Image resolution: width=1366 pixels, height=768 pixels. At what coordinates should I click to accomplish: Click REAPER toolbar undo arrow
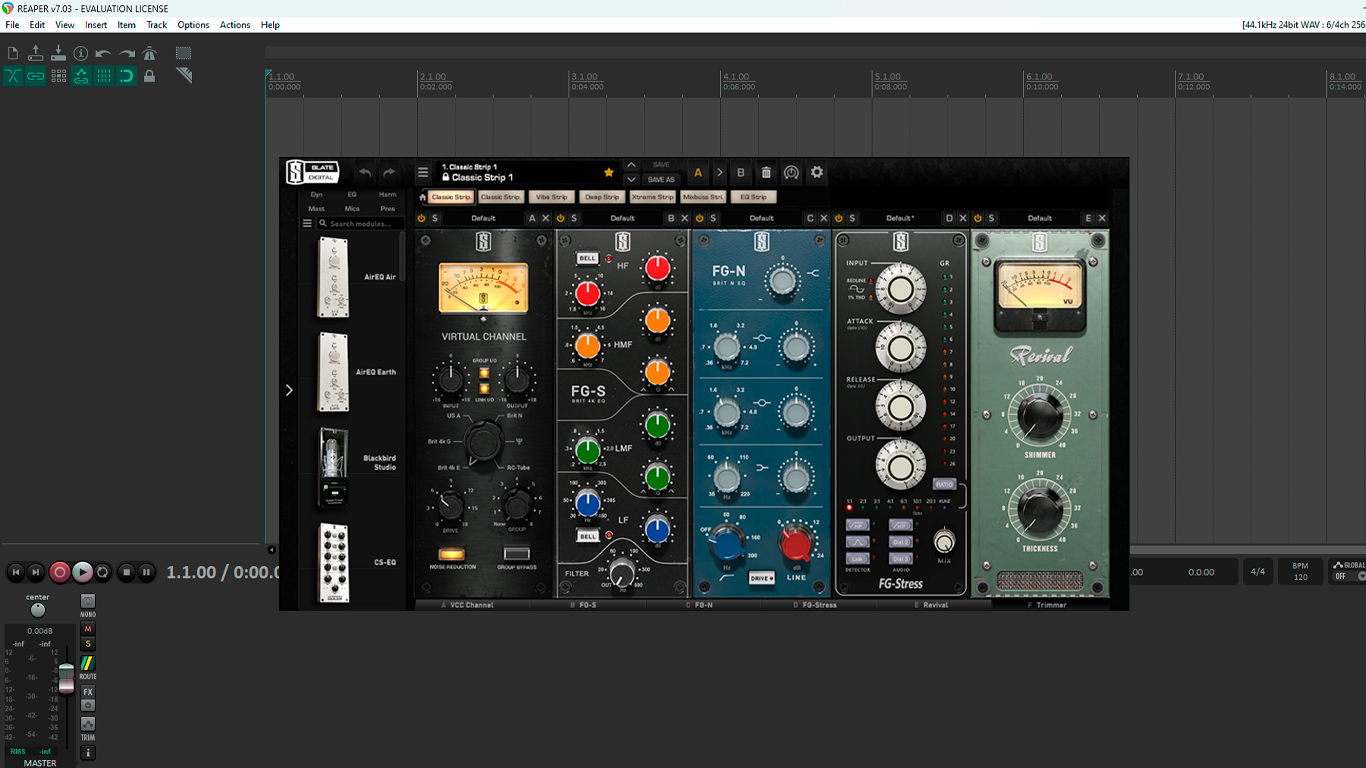pos(104,53)
